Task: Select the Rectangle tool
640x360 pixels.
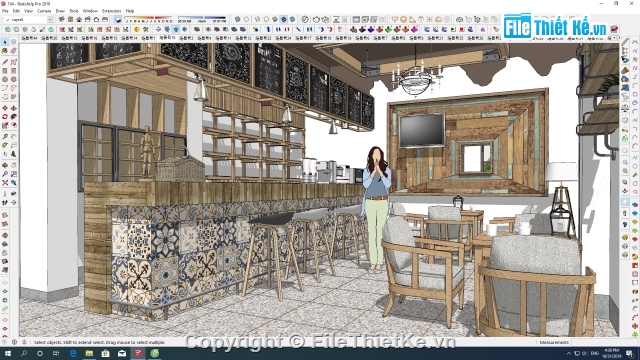Action: click(x=5, y=71)
